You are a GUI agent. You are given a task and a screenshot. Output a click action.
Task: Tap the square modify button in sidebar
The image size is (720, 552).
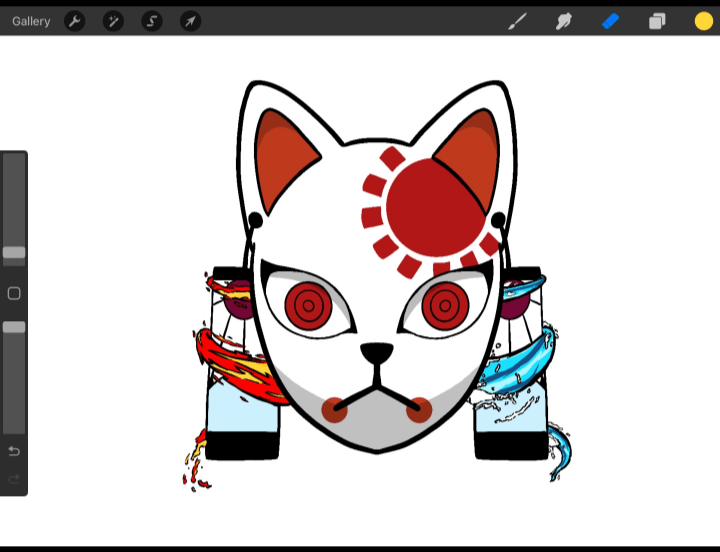tap(14, 293)
